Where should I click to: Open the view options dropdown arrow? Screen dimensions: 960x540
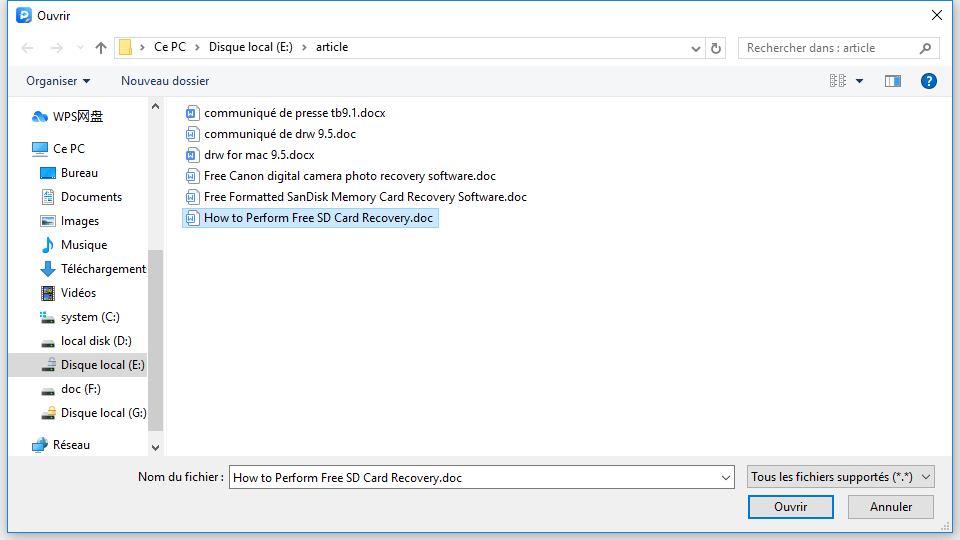click(860, 81)
